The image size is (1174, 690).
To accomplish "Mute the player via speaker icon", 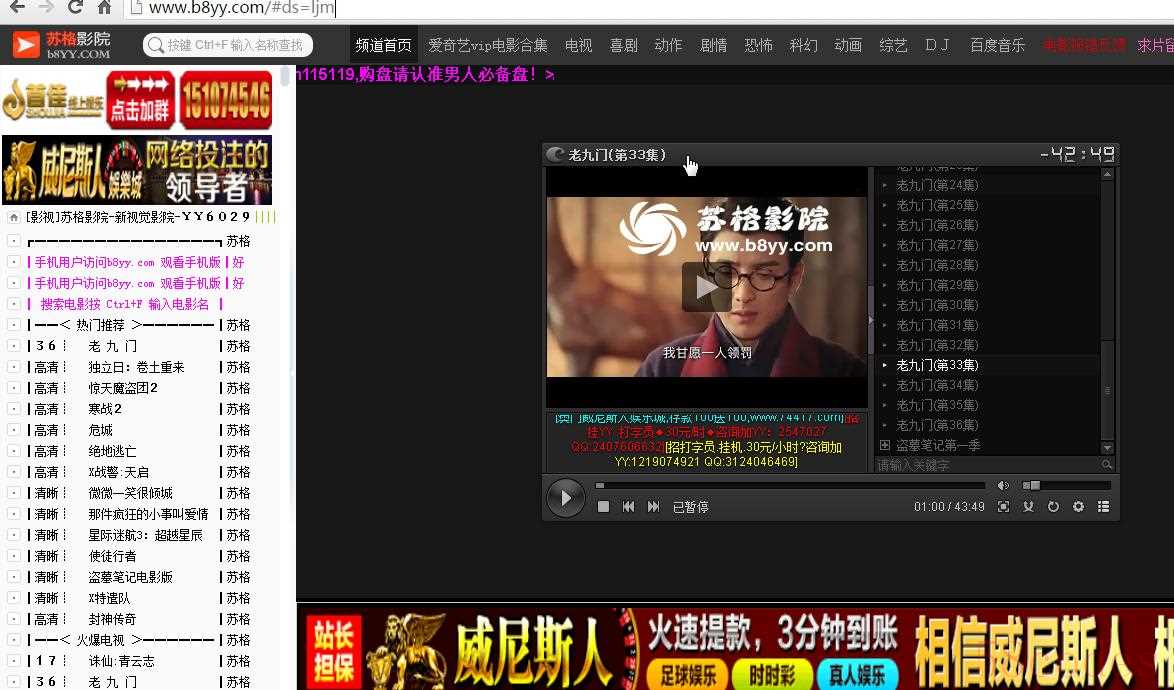I will click(1003, 485).
